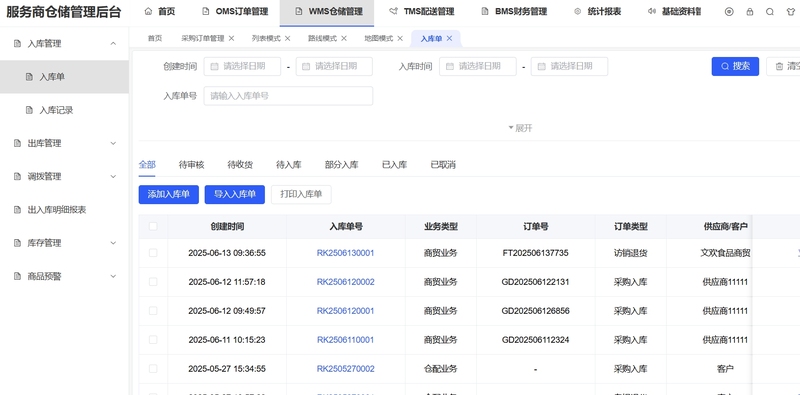Click the calendar icon in 创建时间 end date
Viewport: 800px width, 395px height.
click(306, 66)
